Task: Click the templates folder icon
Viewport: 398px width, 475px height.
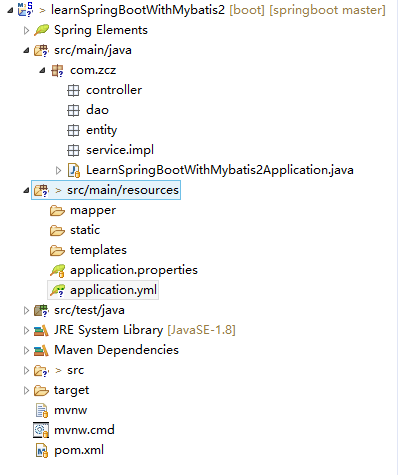Action: pos(57,251)
